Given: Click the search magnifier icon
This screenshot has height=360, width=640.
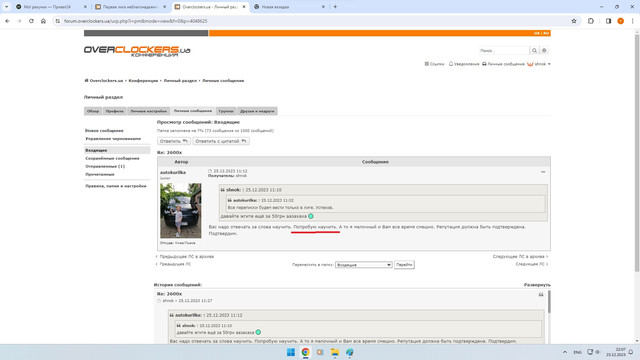Looking at the screenshot, I should pyautogui.click(x=534, y=51).
